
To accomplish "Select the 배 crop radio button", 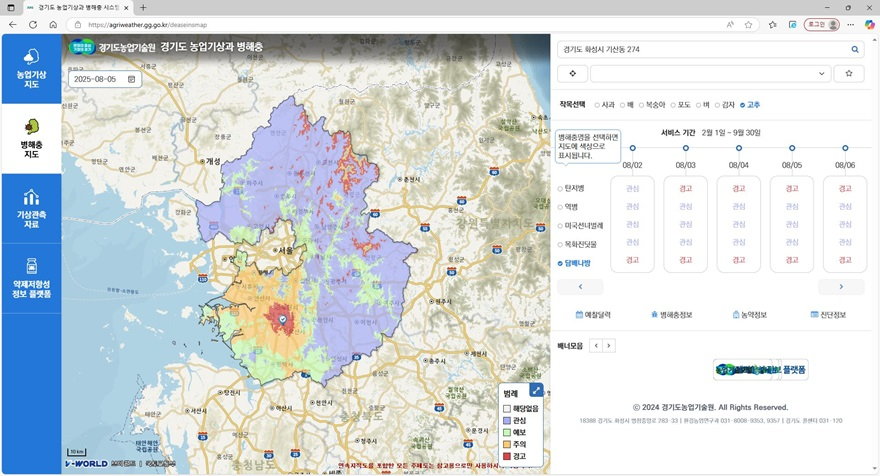I will (622, 105).
